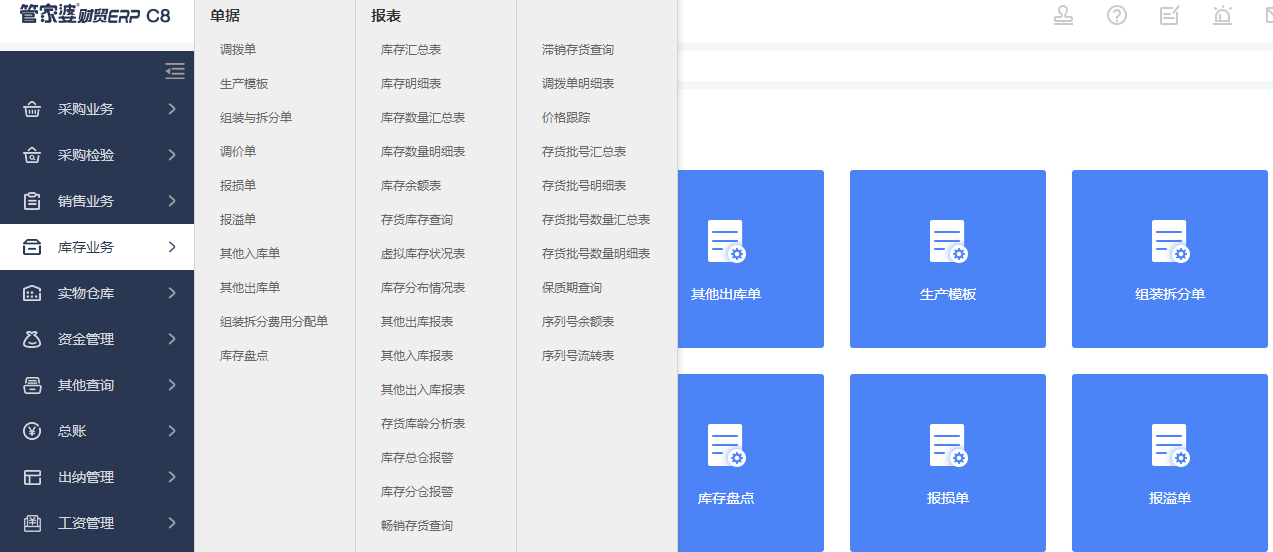Open the 报损单 shortcut tile
The width and height of the screenshot is (1273, 552).
click(x=947, y=463)
